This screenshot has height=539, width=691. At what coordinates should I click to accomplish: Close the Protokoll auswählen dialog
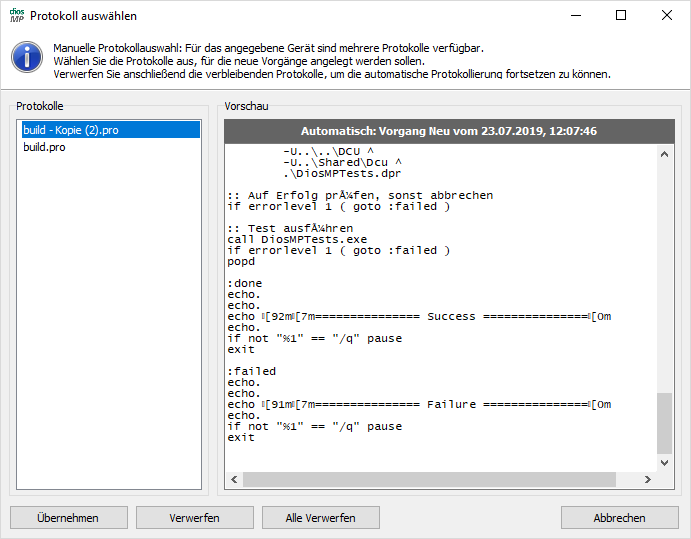click(667, 15)
